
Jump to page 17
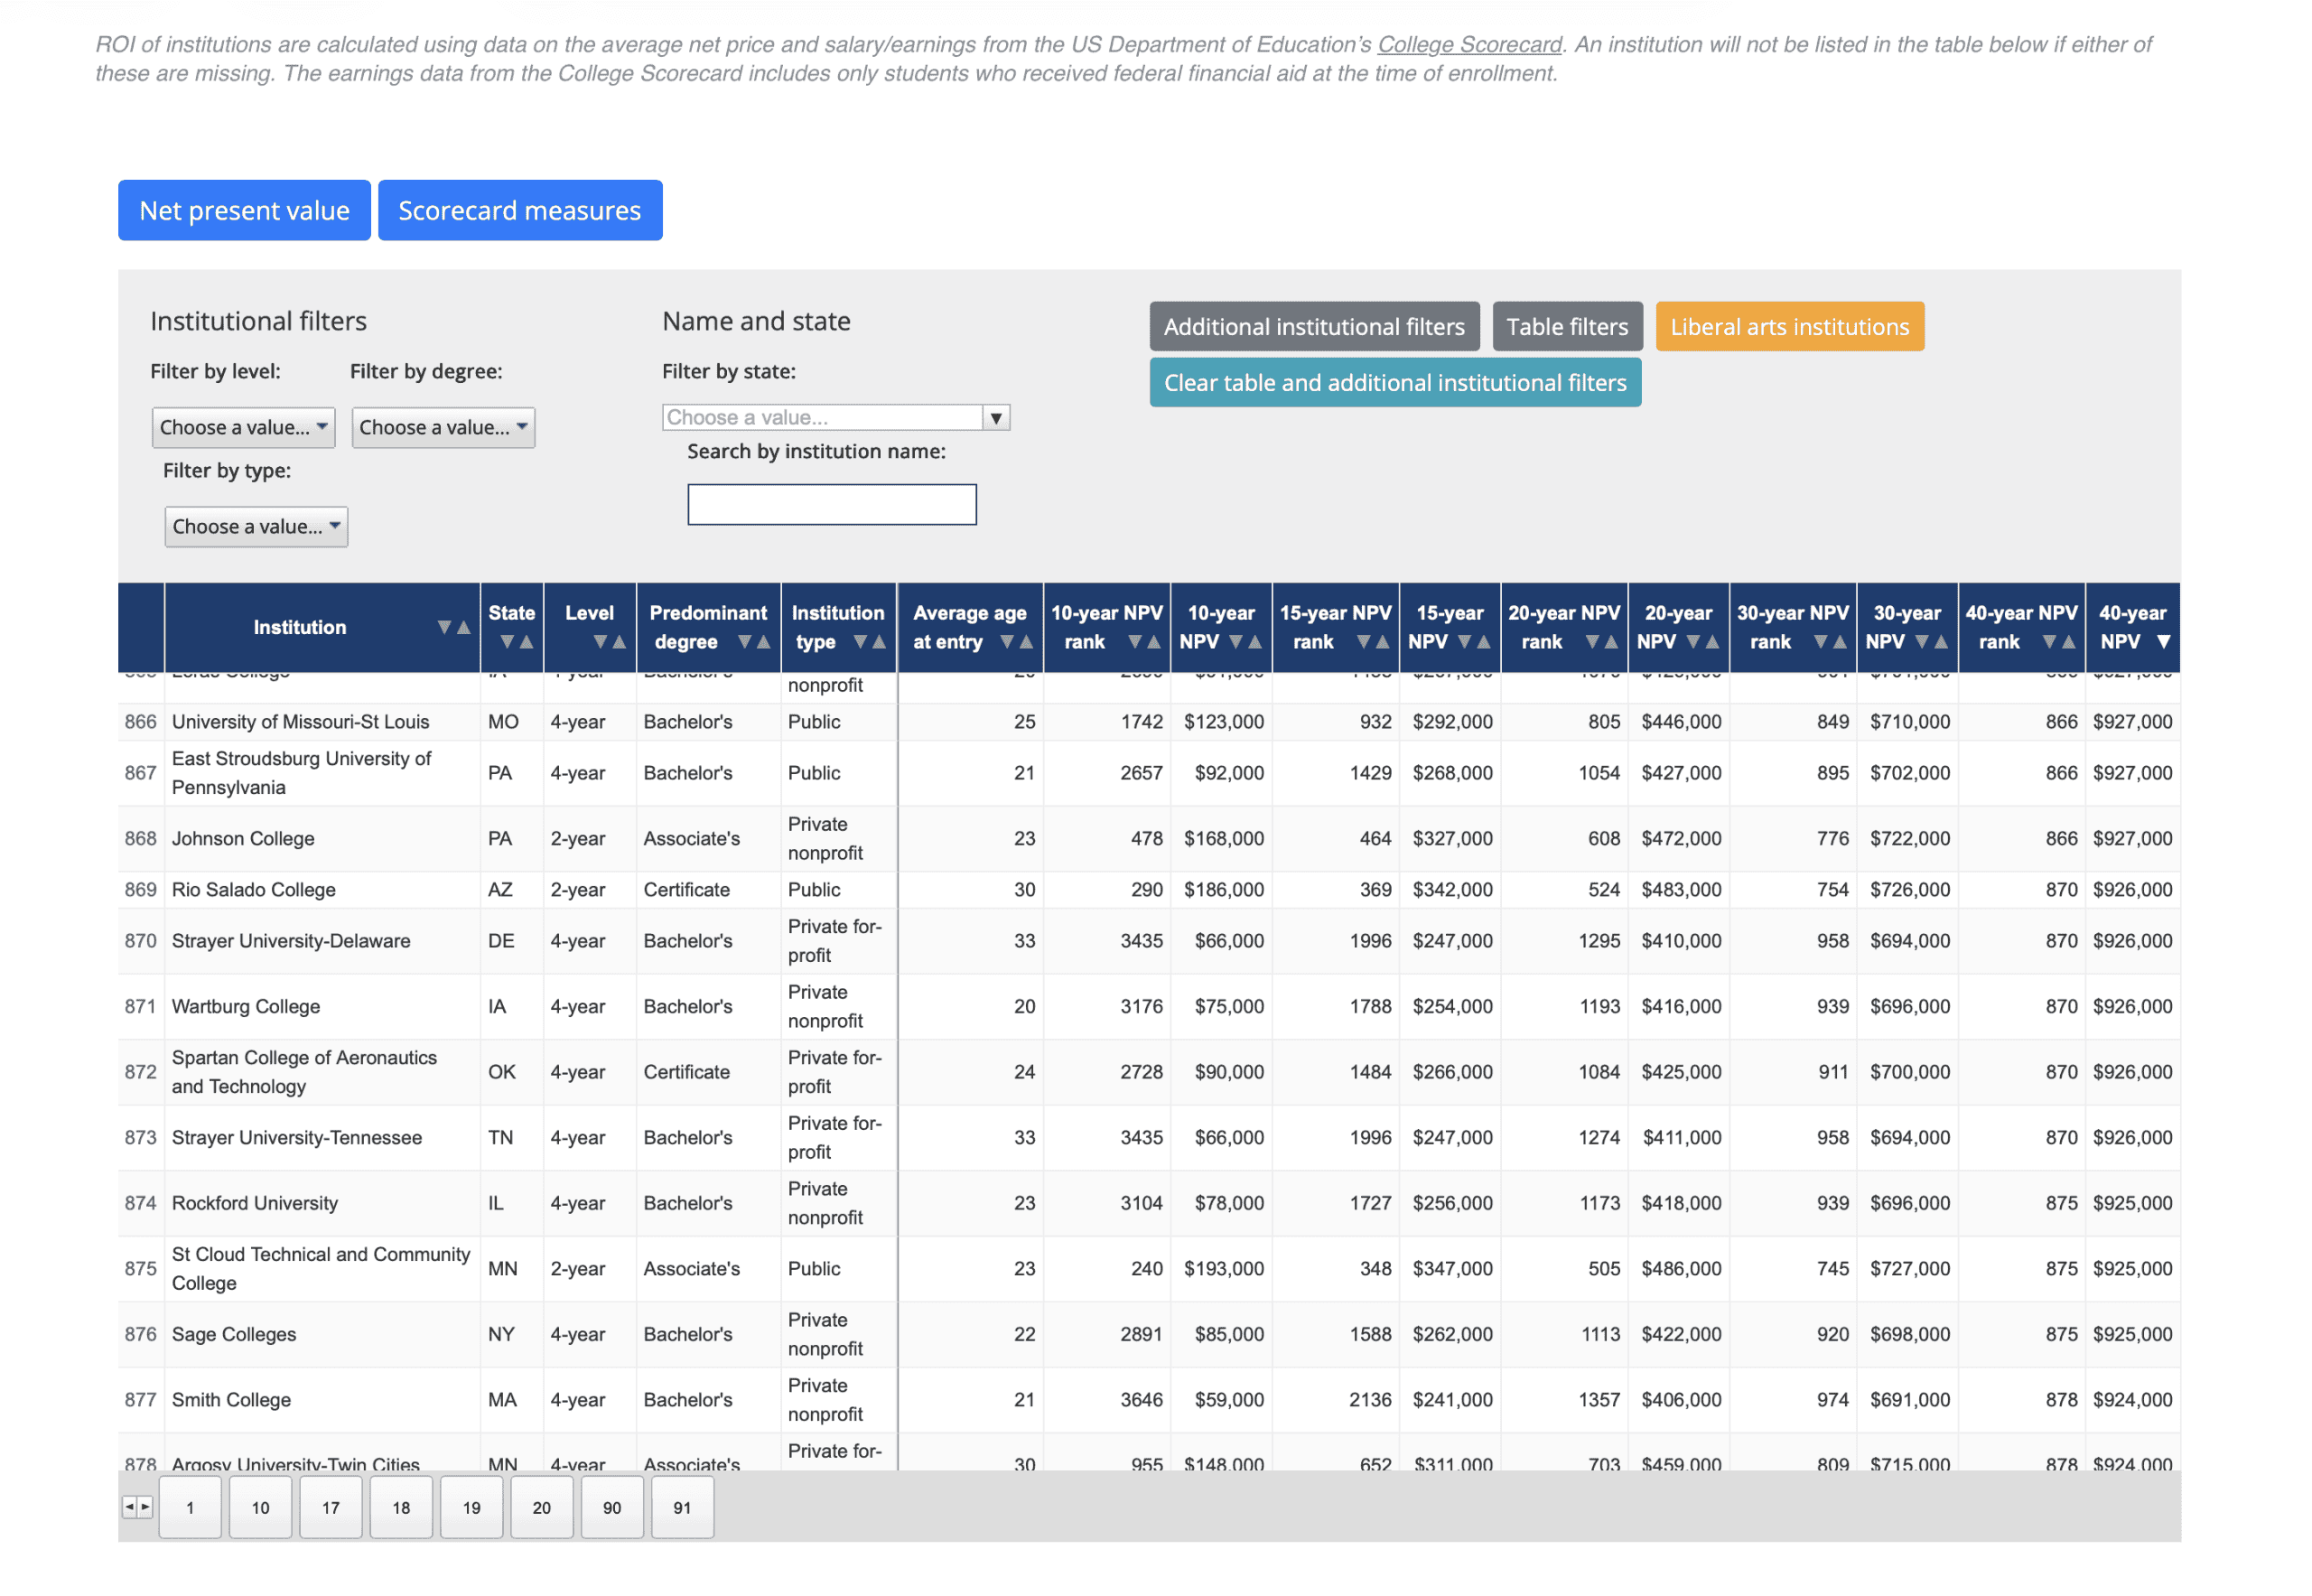click(x=331, y=1508)
